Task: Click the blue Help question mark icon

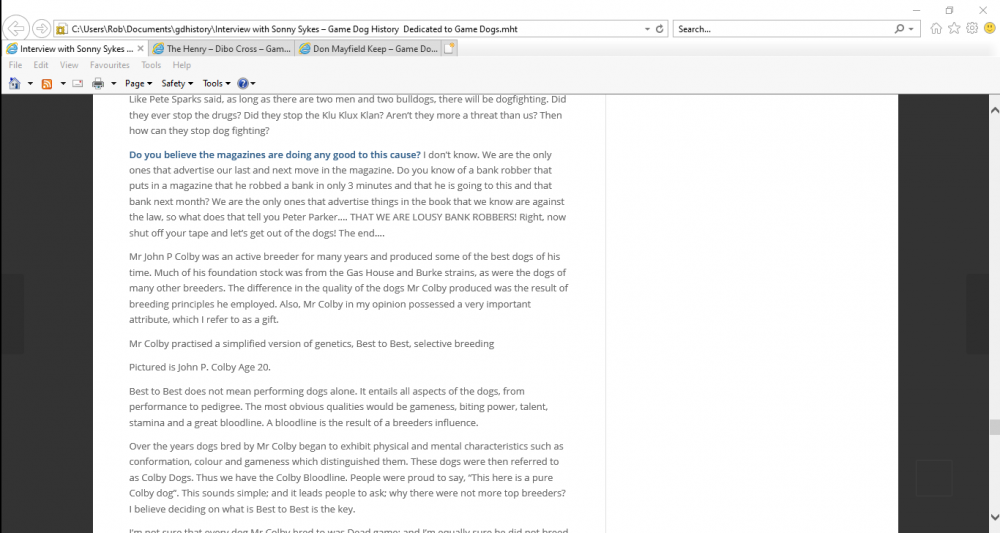Action: pos(242,84)
